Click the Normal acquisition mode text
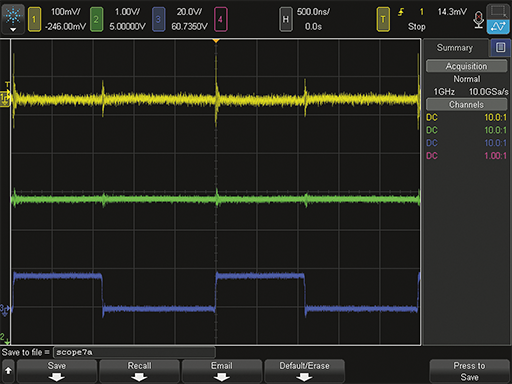Viewport: 512px width, 384px height. [467, 79]
